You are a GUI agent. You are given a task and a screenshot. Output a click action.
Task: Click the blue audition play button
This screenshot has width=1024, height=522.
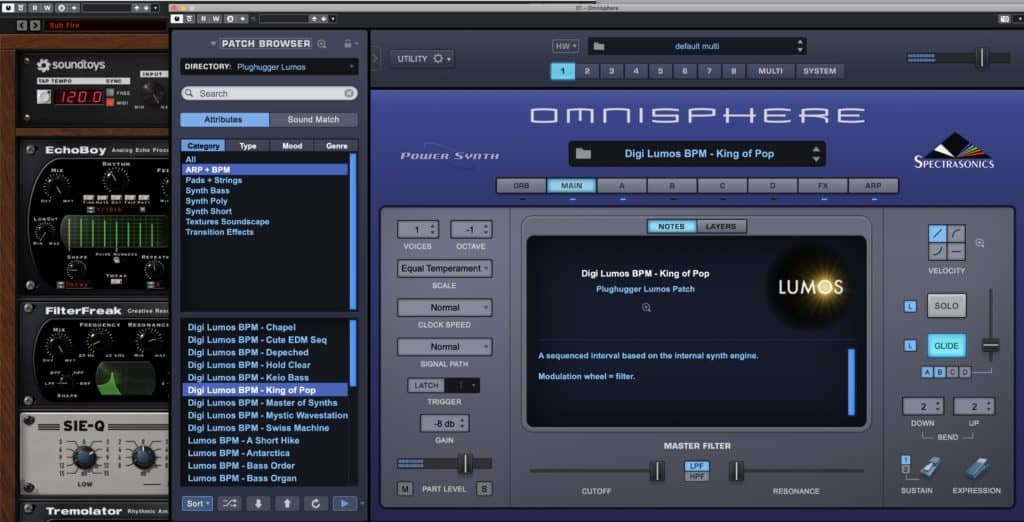(344, 504)
